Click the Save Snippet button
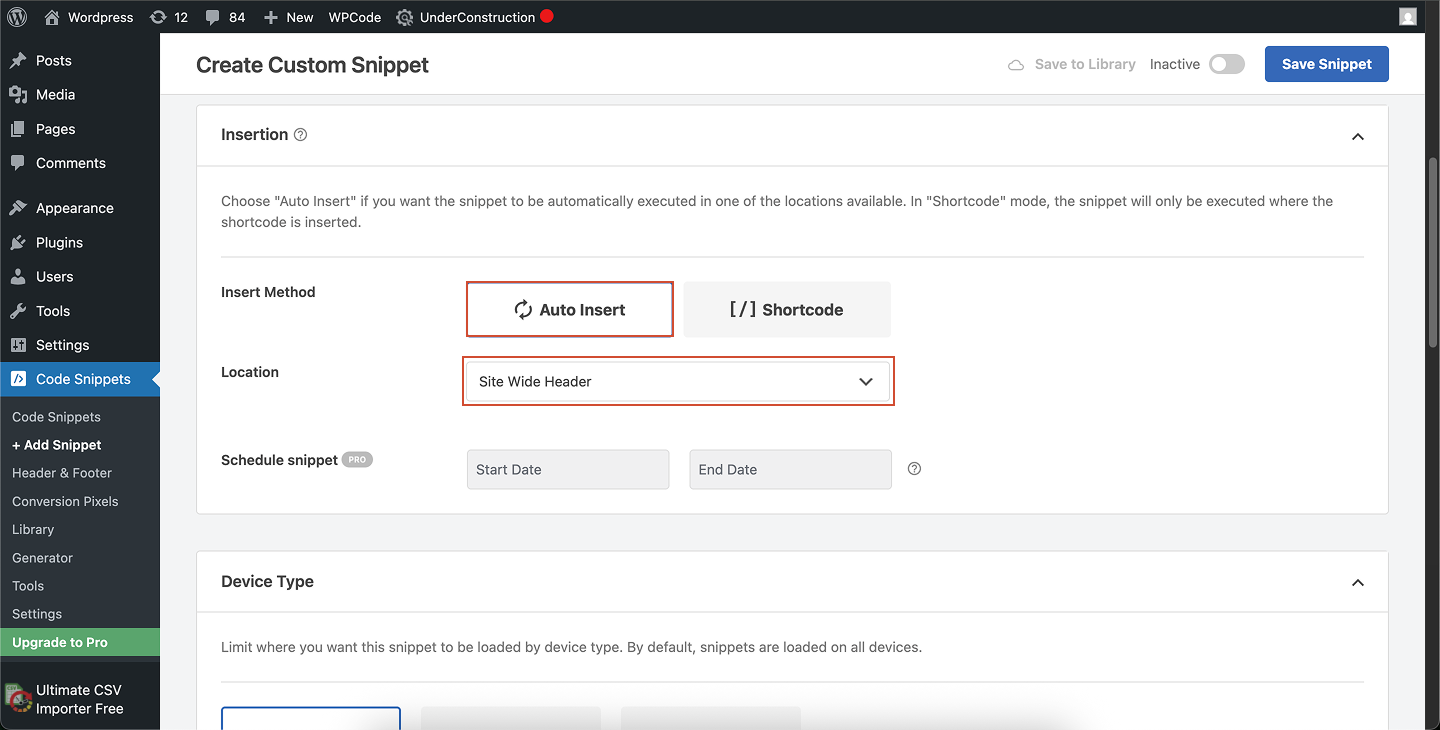This screenshot has width=1440, height=730. click(1326, 63)
